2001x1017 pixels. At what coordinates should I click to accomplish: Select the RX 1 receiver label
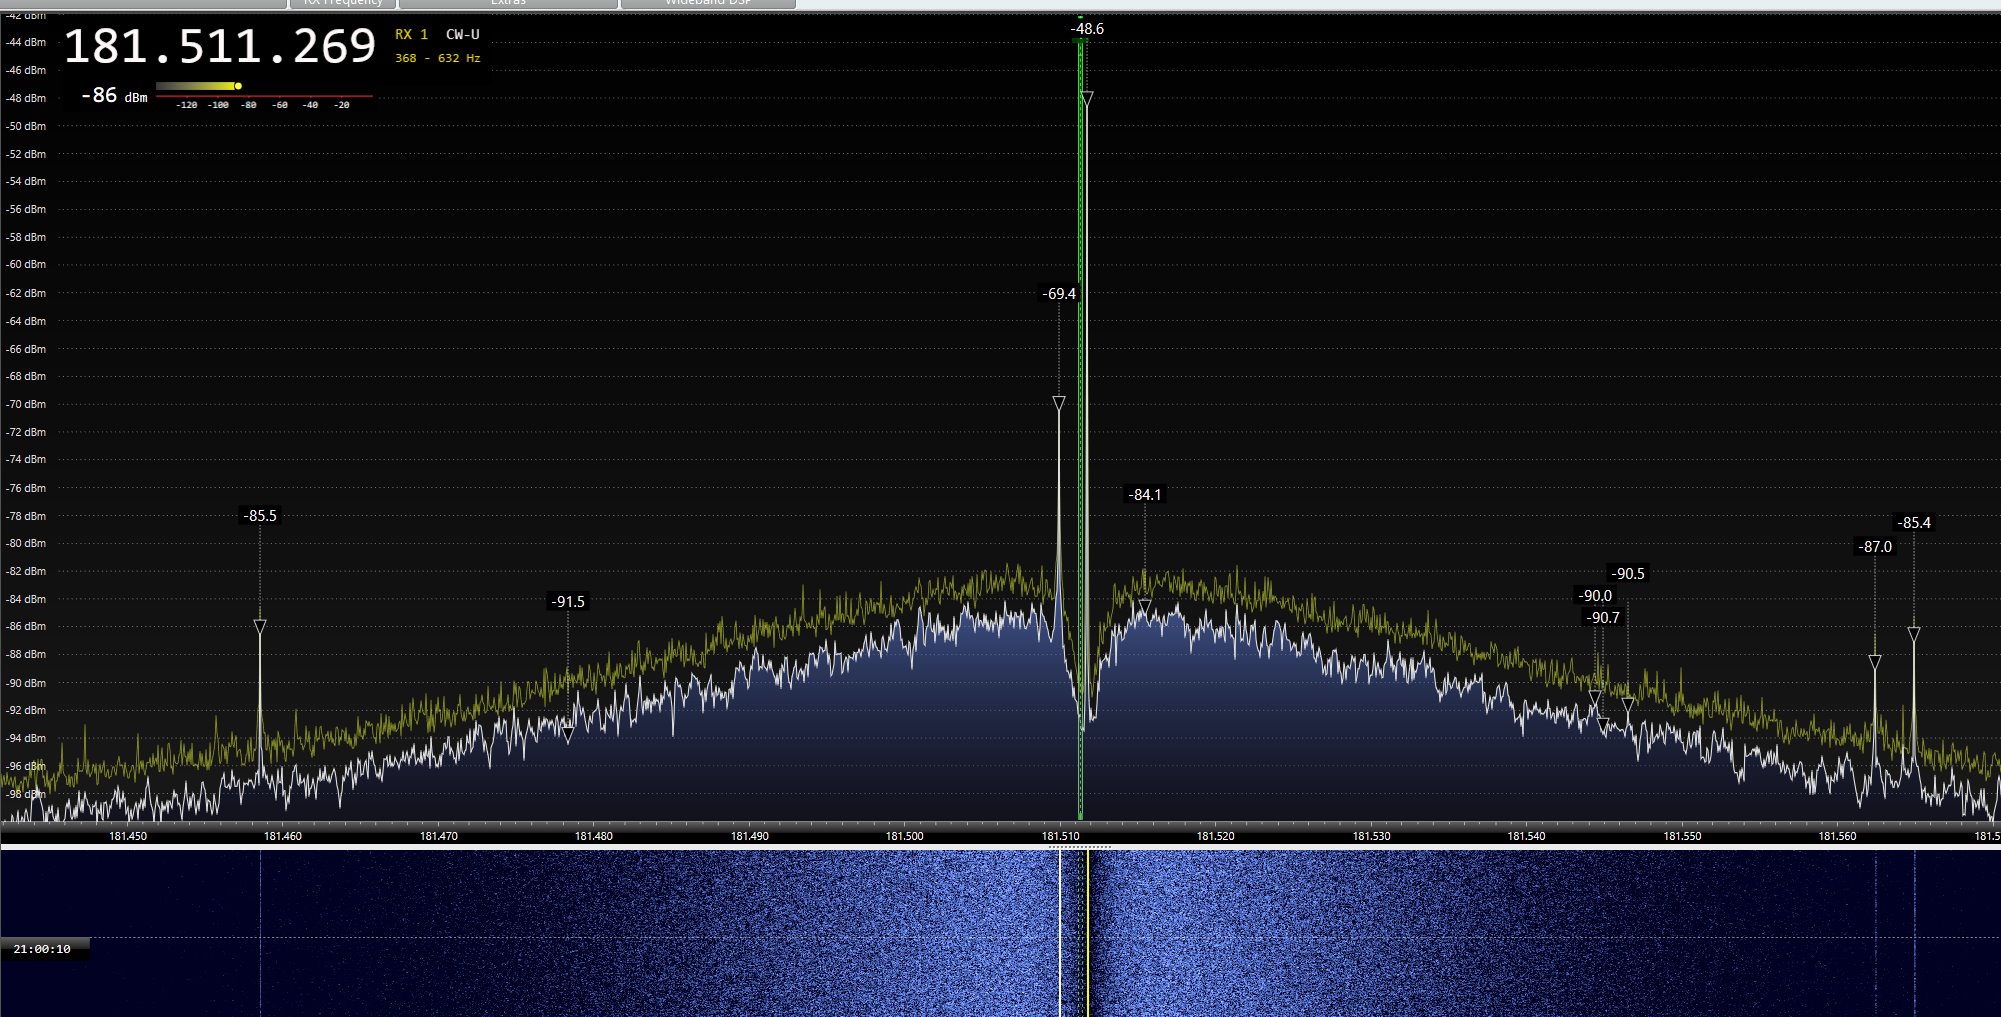411,34
